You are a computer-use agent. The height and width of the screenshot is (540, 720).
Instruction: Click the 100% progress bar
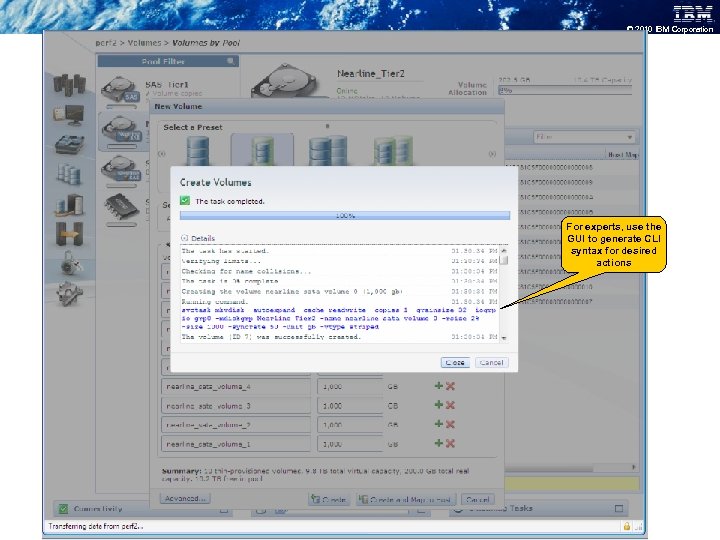coord(345,215)
